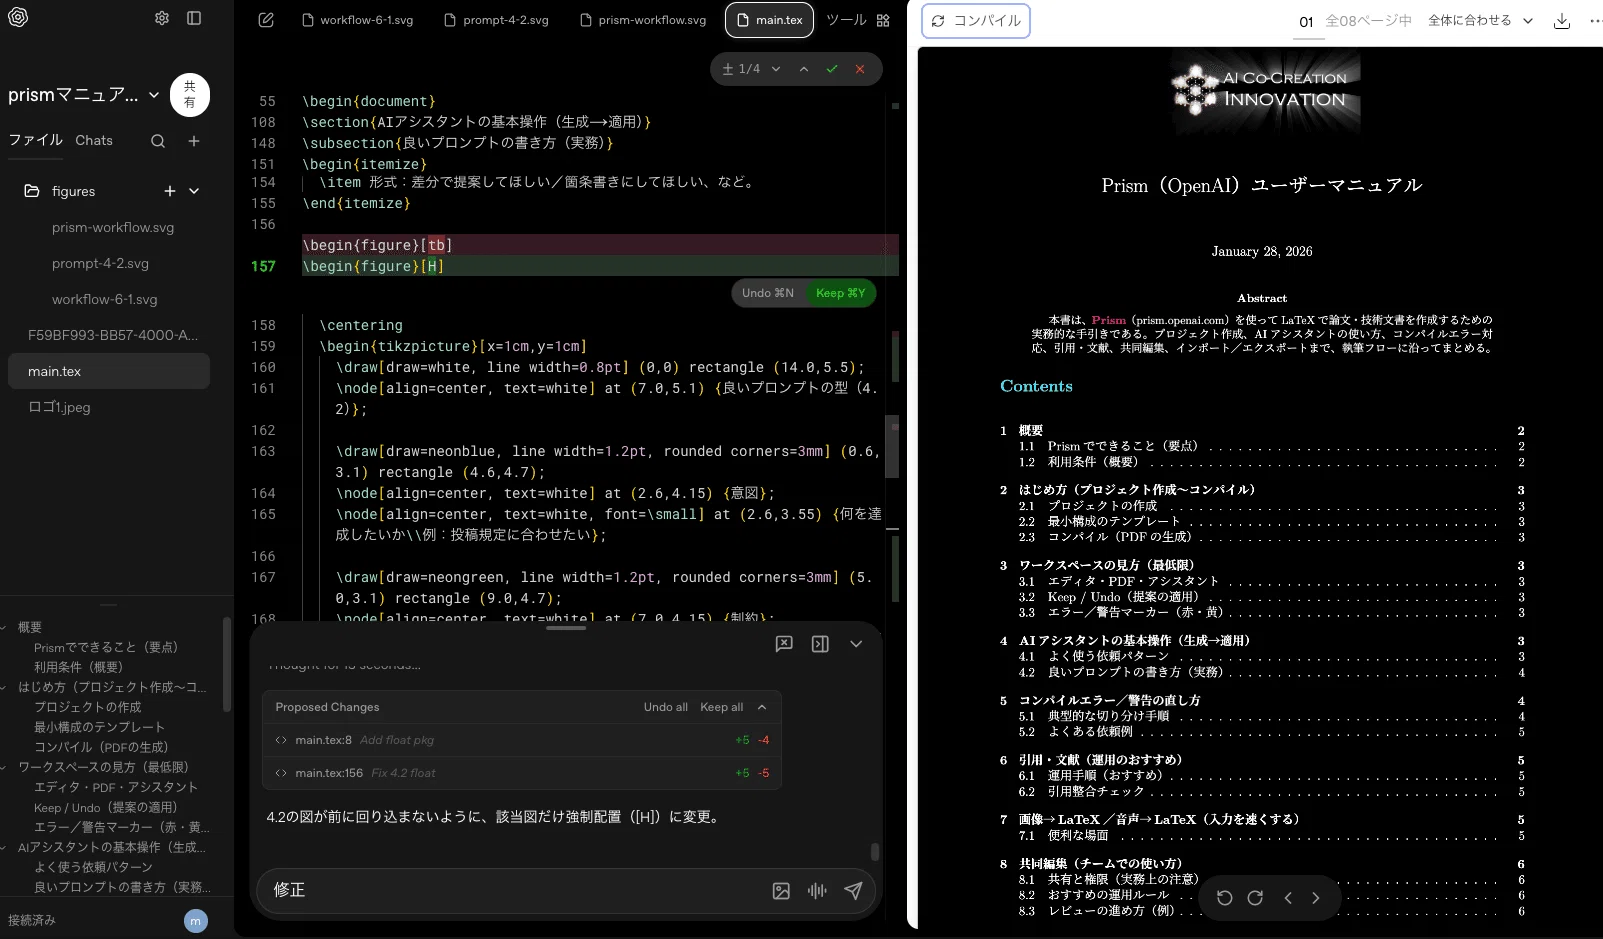Download PDF icon
Screen dimensions: 1603x939
click(x=1562, y=21)
